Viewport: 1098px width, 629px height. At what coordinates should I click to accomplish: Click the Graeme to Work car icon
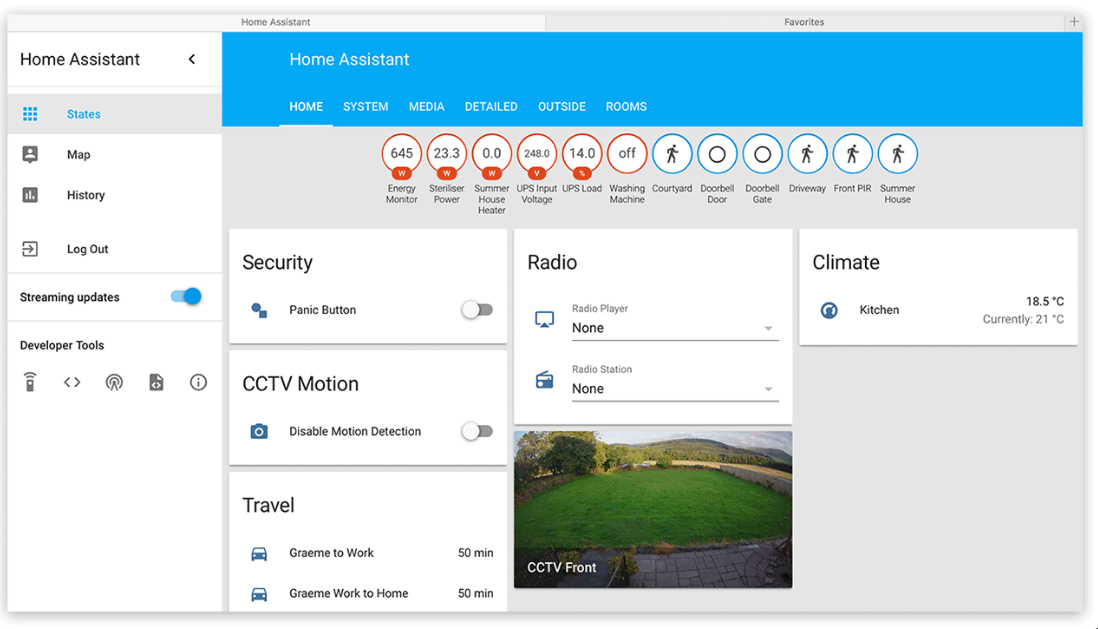click(259, 553)
